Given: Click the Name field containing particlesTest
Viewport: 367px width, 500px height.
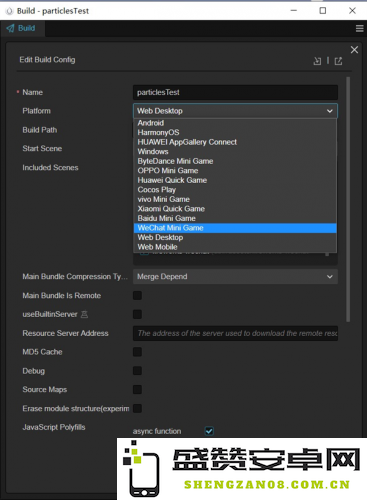Looking at the screenshot, I should pyautogui.click(x=235, y=92).
